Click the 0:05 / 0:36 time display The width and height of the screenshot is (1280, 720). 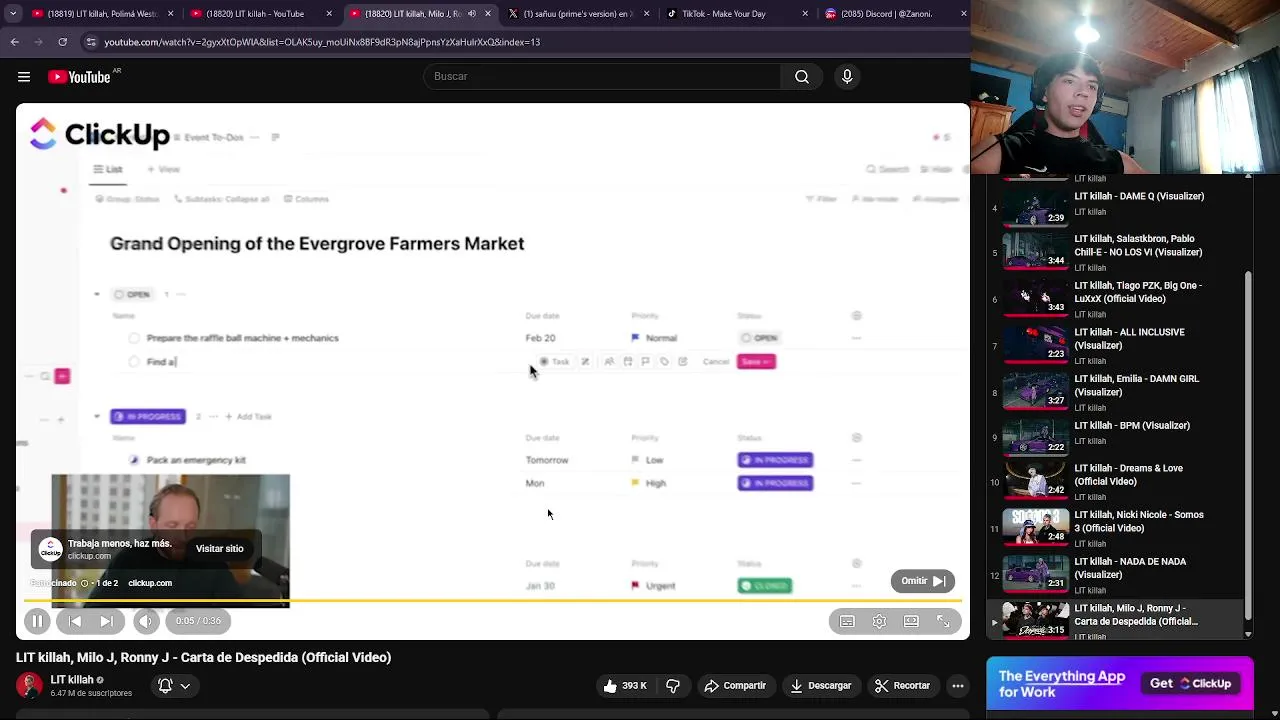point(198,621)
